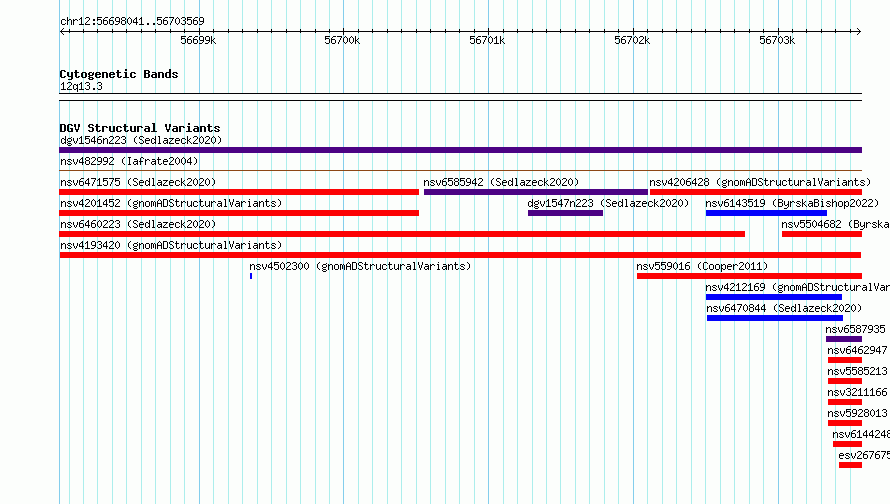Image resolution: width=890 pixels, height=504 pixels.
Task: Click the nsv6144248 variant label
Action: click(861, 434)
